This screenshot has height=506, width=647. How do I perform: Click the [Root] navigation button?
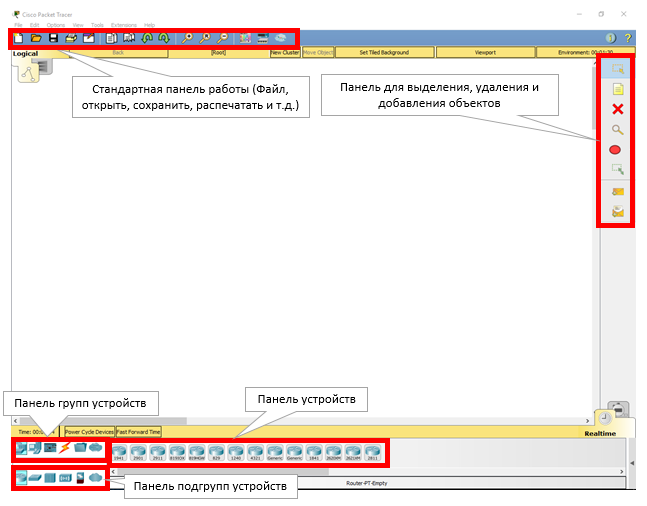218,52
